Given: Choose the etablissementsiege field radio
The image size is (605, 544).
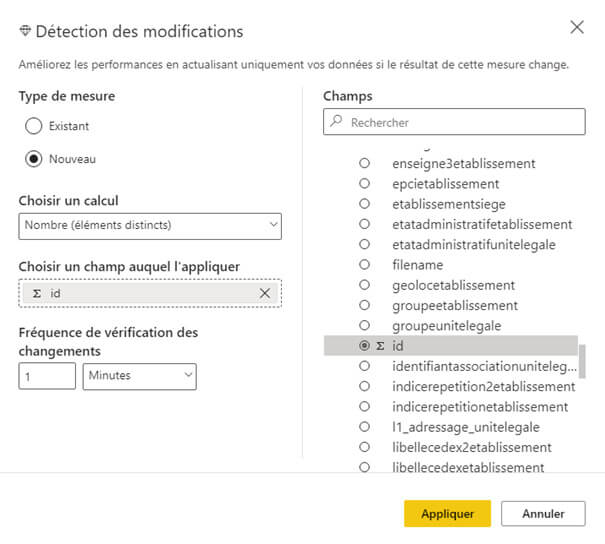Looking at the screenshot, I should (364, 204).
